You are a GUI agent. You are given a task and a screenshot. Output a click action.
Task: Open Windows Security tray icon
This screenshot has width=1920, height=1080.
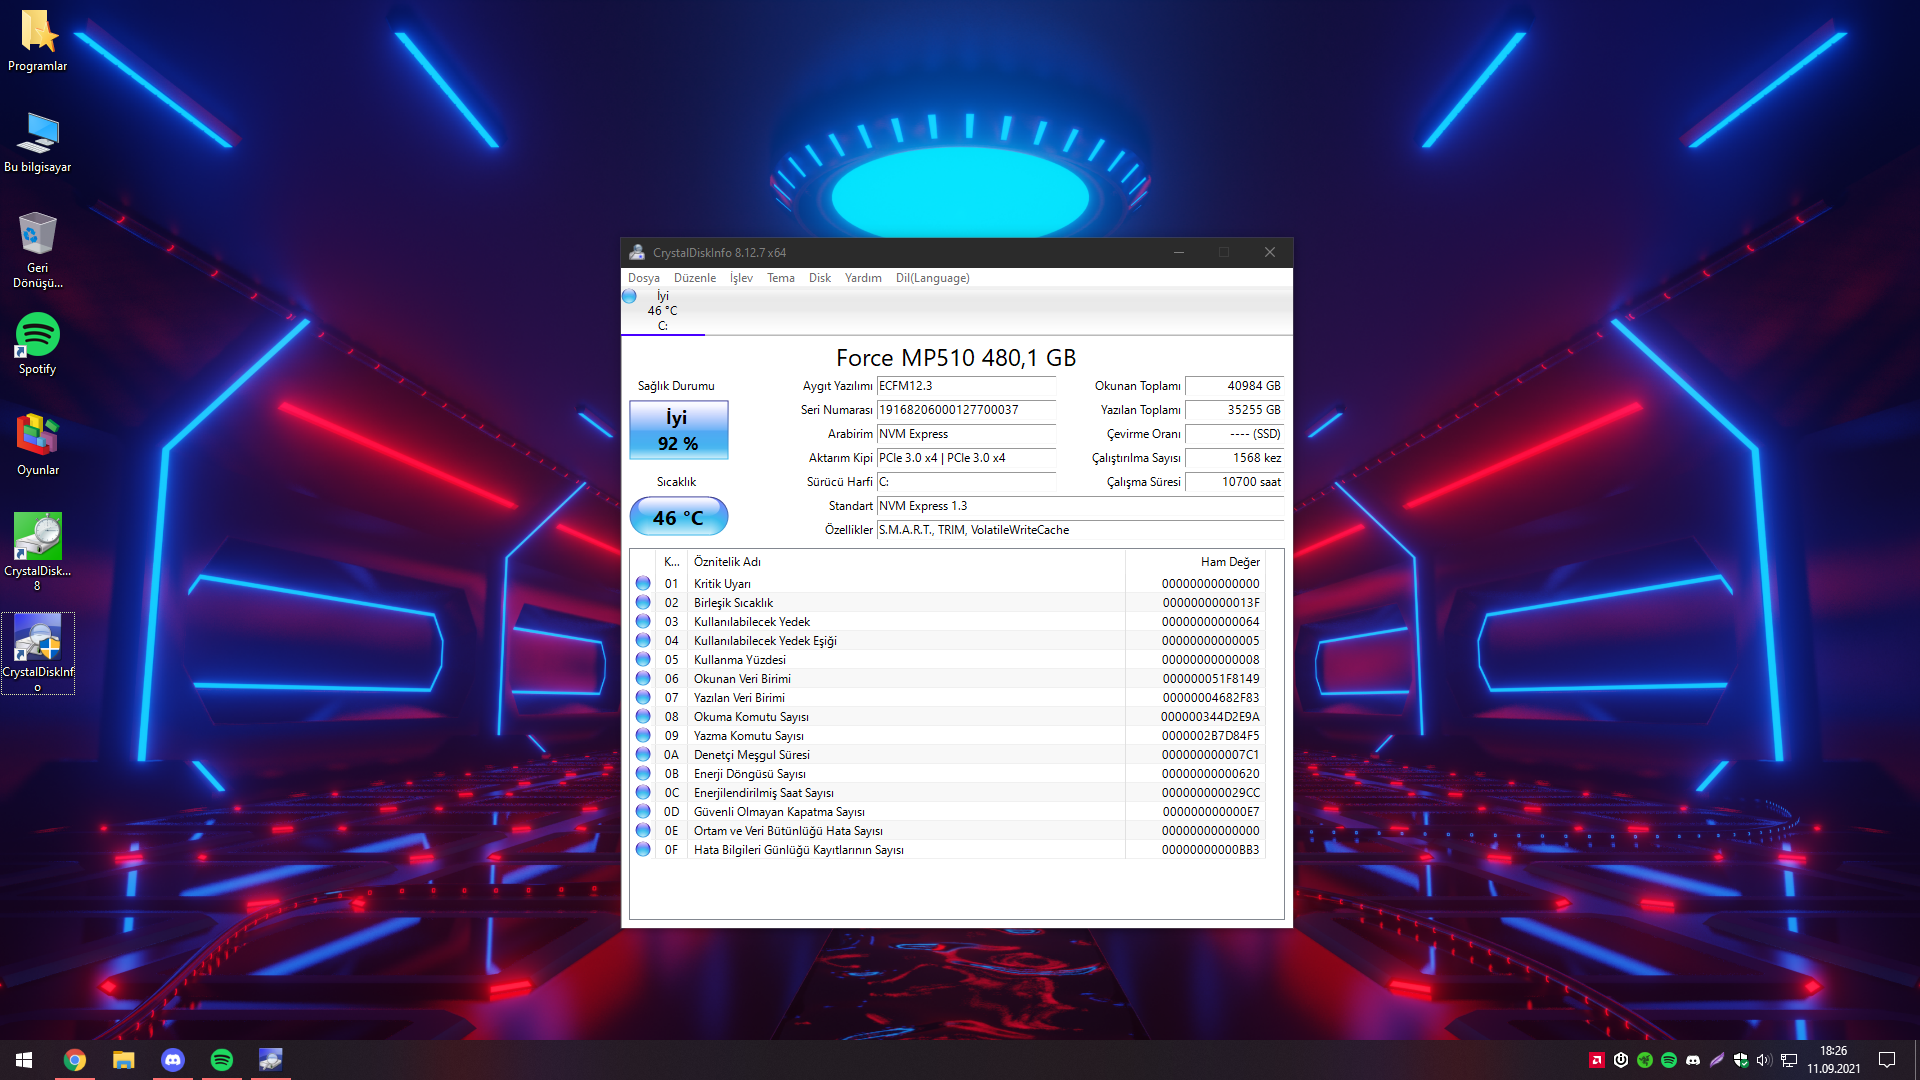point(1741,1060)
